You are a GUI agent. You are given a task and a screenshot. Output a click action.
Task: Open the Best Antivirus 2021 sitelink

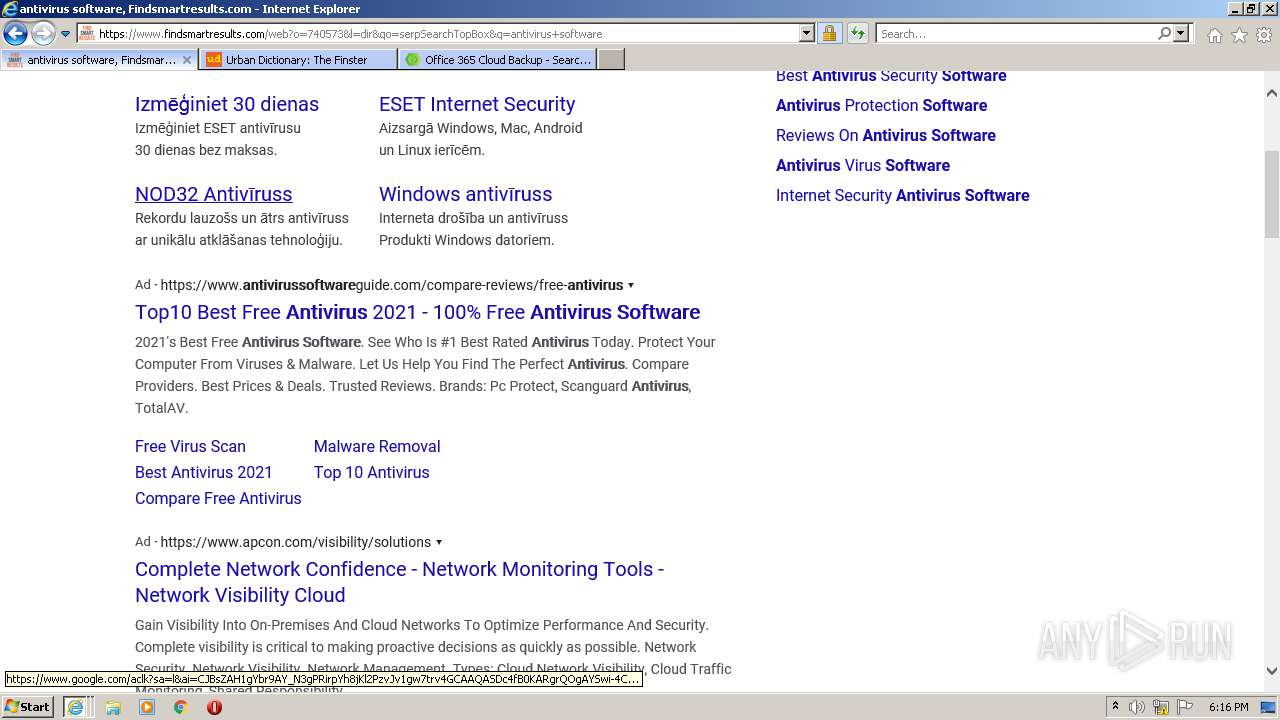[204, 472]
